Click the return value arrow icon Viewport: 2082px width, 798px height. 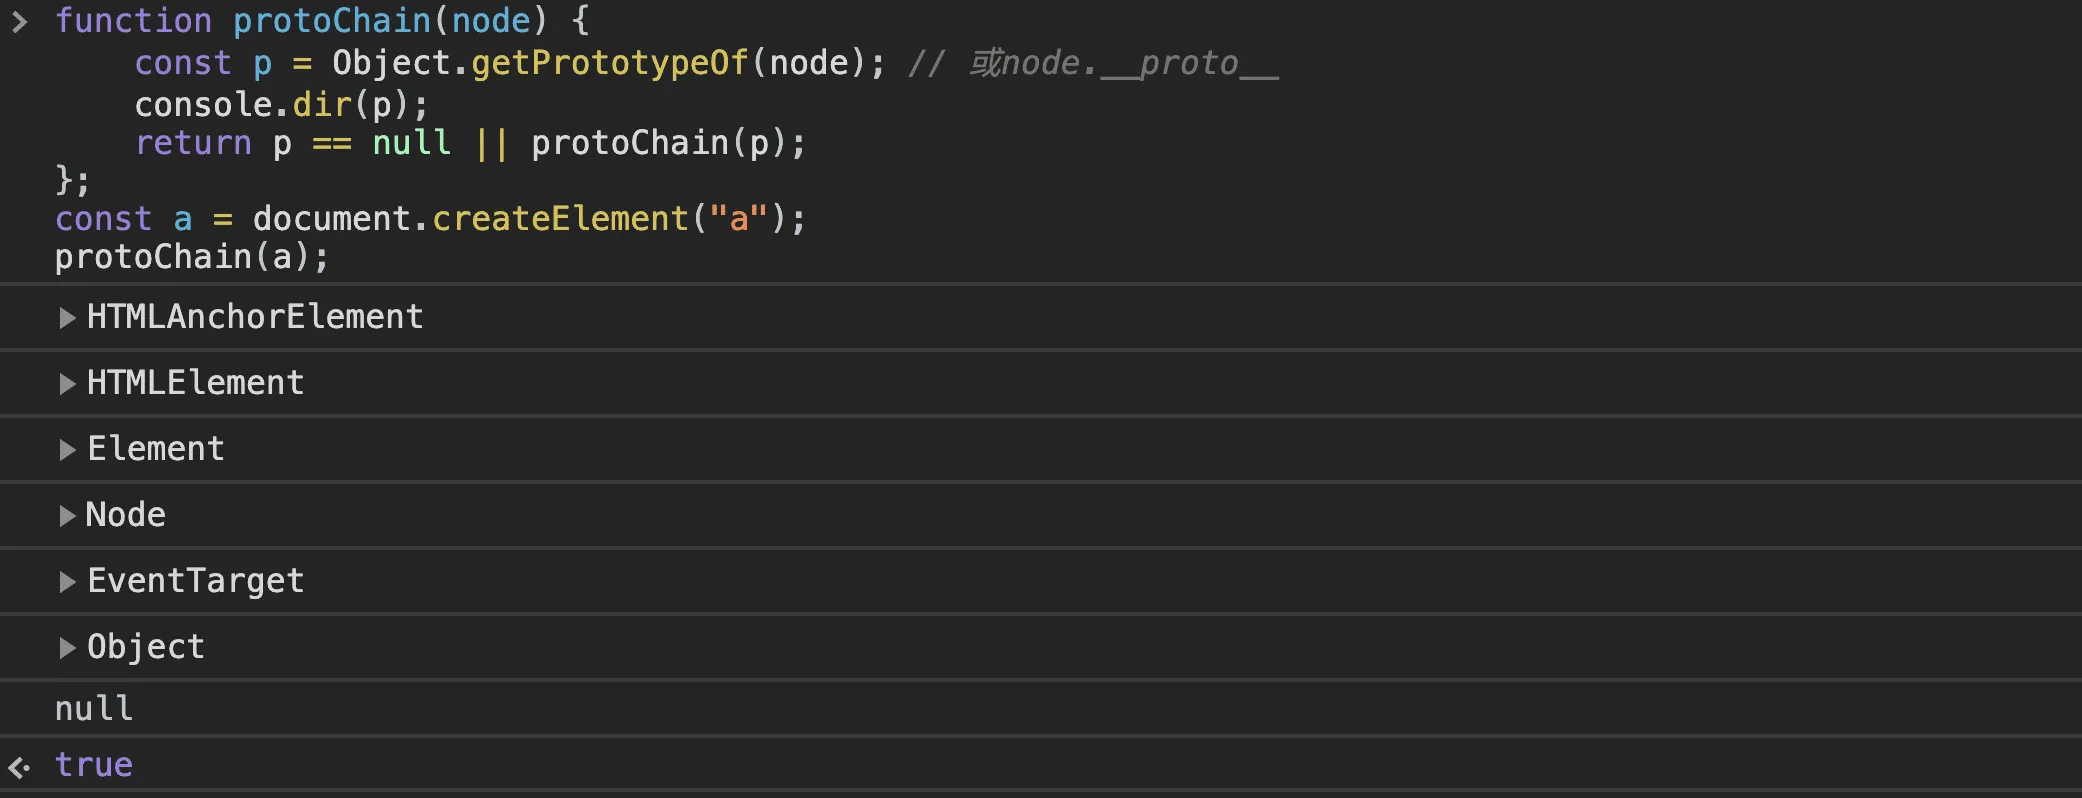19,767
